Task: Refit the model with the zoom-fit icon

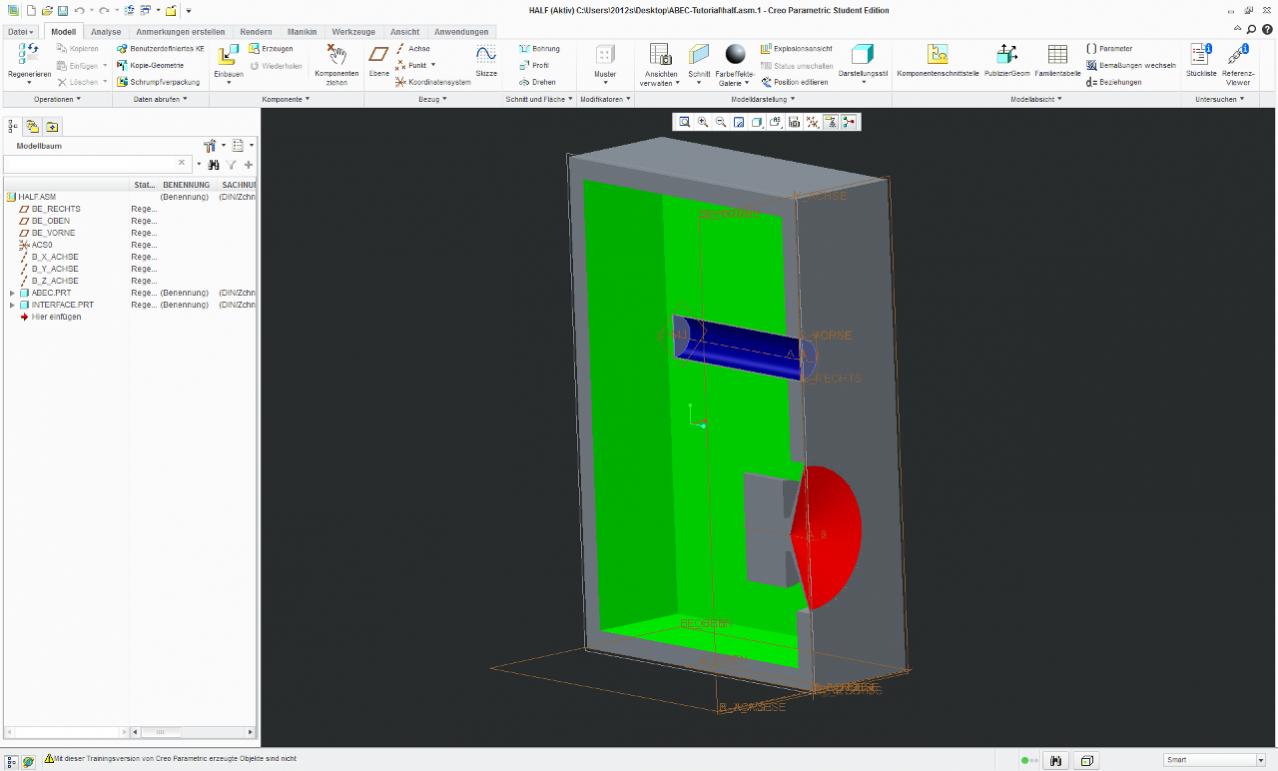Action: click(685, 122)
